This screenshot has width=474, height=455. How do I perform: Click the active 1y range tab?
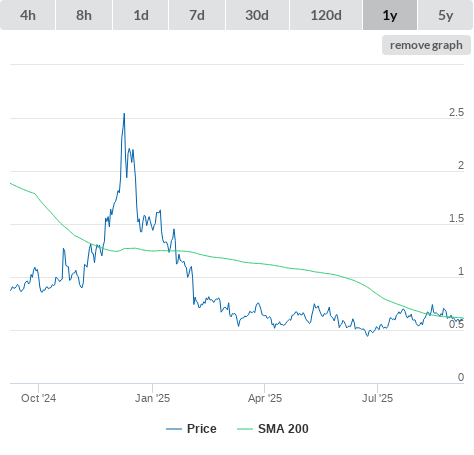point(390,15)
